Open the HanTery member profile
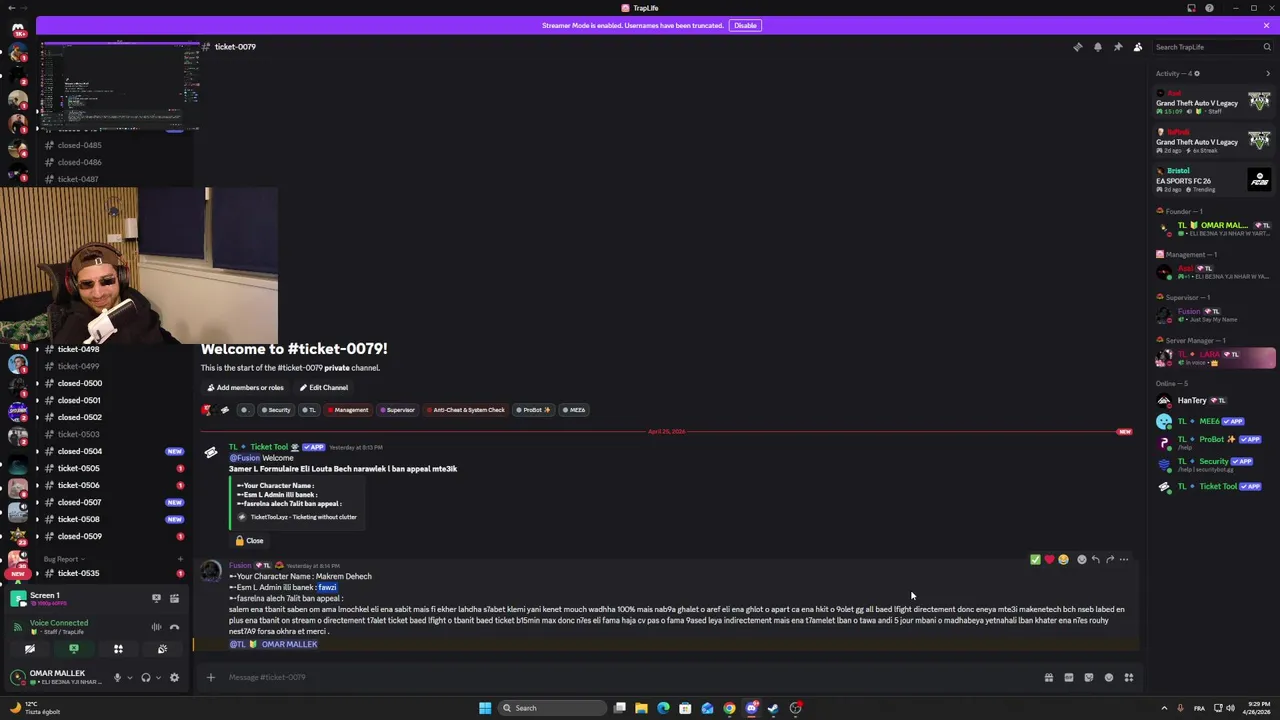 tap(1215, 401)
